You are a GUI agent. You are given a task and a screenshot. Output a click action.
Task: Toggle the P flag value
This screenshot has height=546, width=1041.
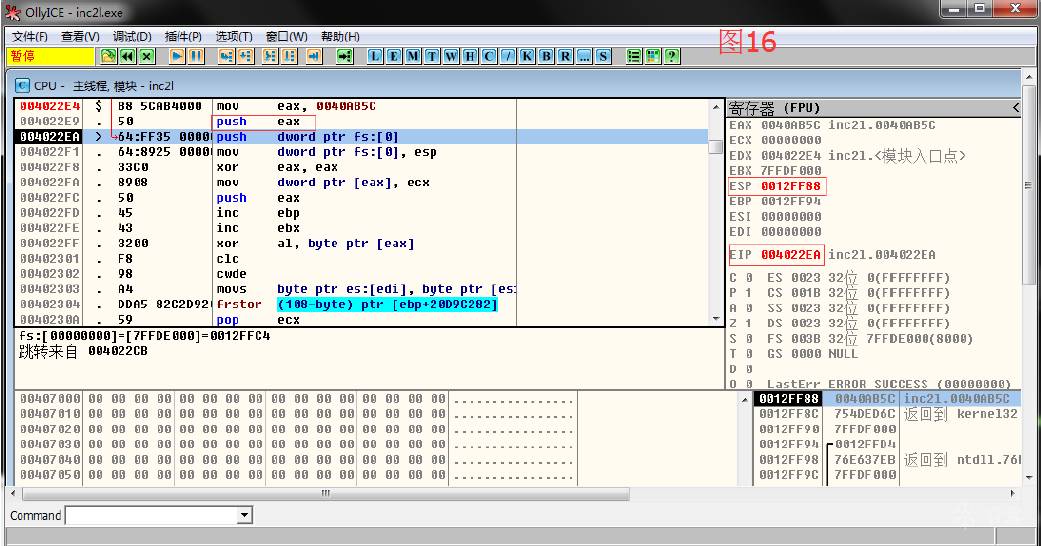748,293
